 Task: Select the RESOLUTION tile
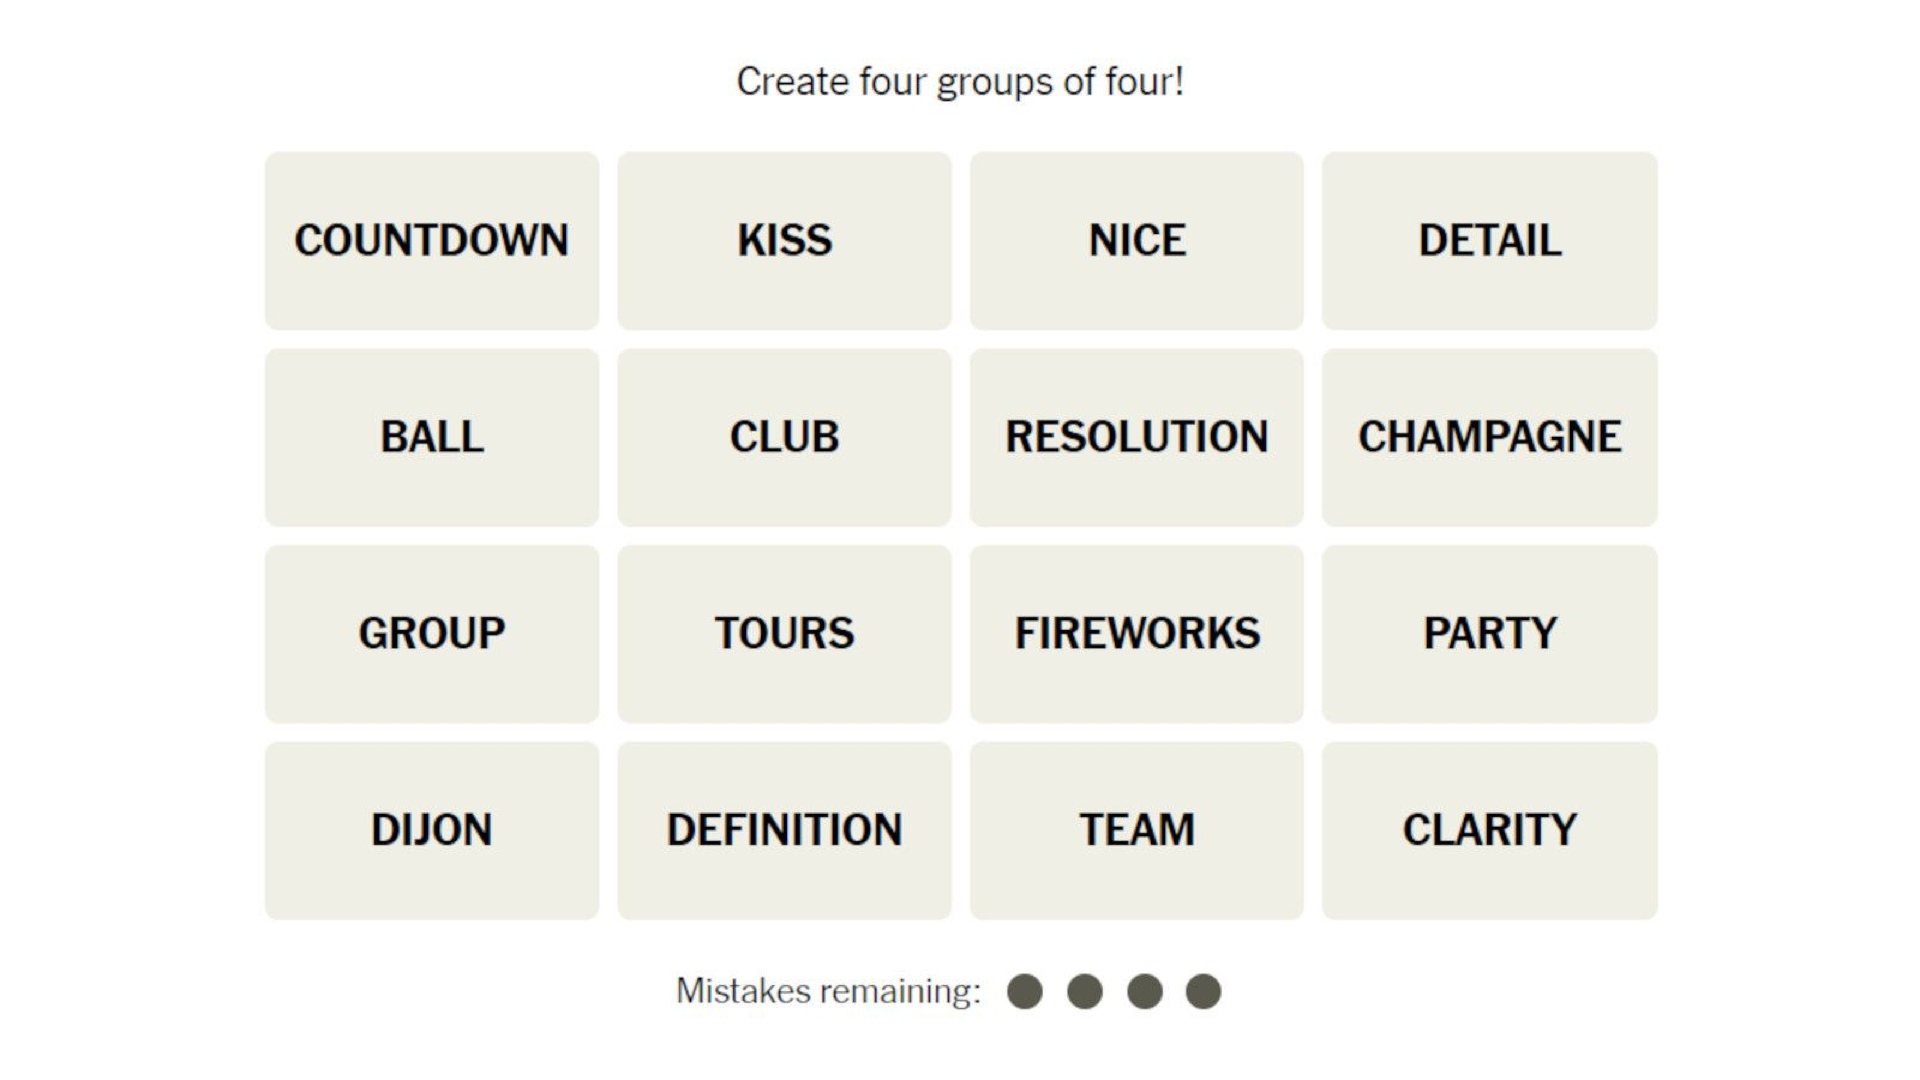point(1137,437)
